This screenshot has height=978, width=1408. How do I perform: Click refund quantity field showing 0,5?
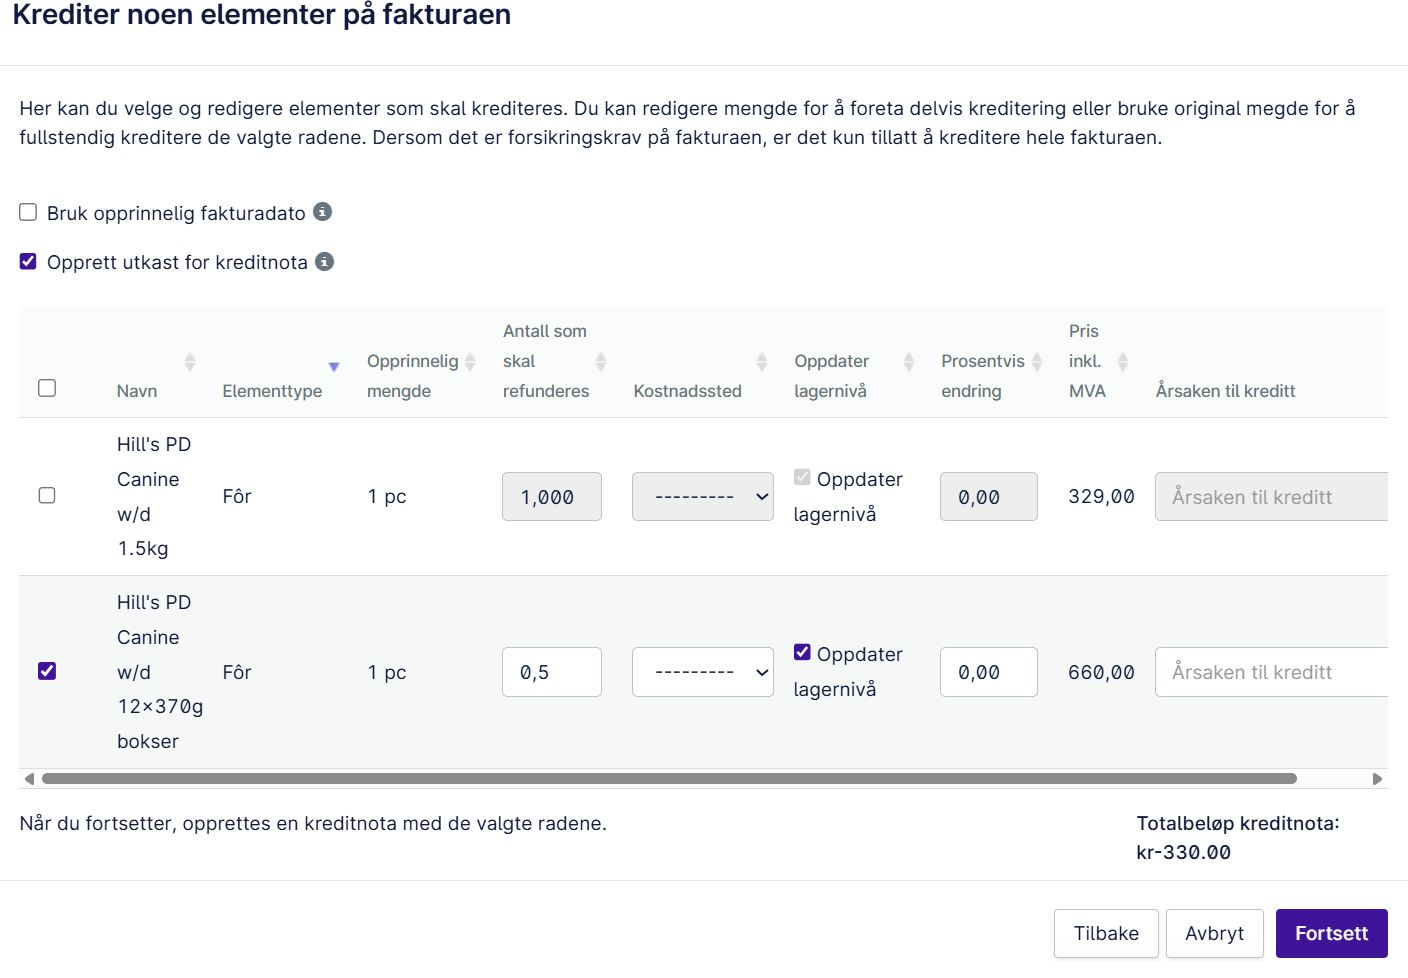pos(552,672)
